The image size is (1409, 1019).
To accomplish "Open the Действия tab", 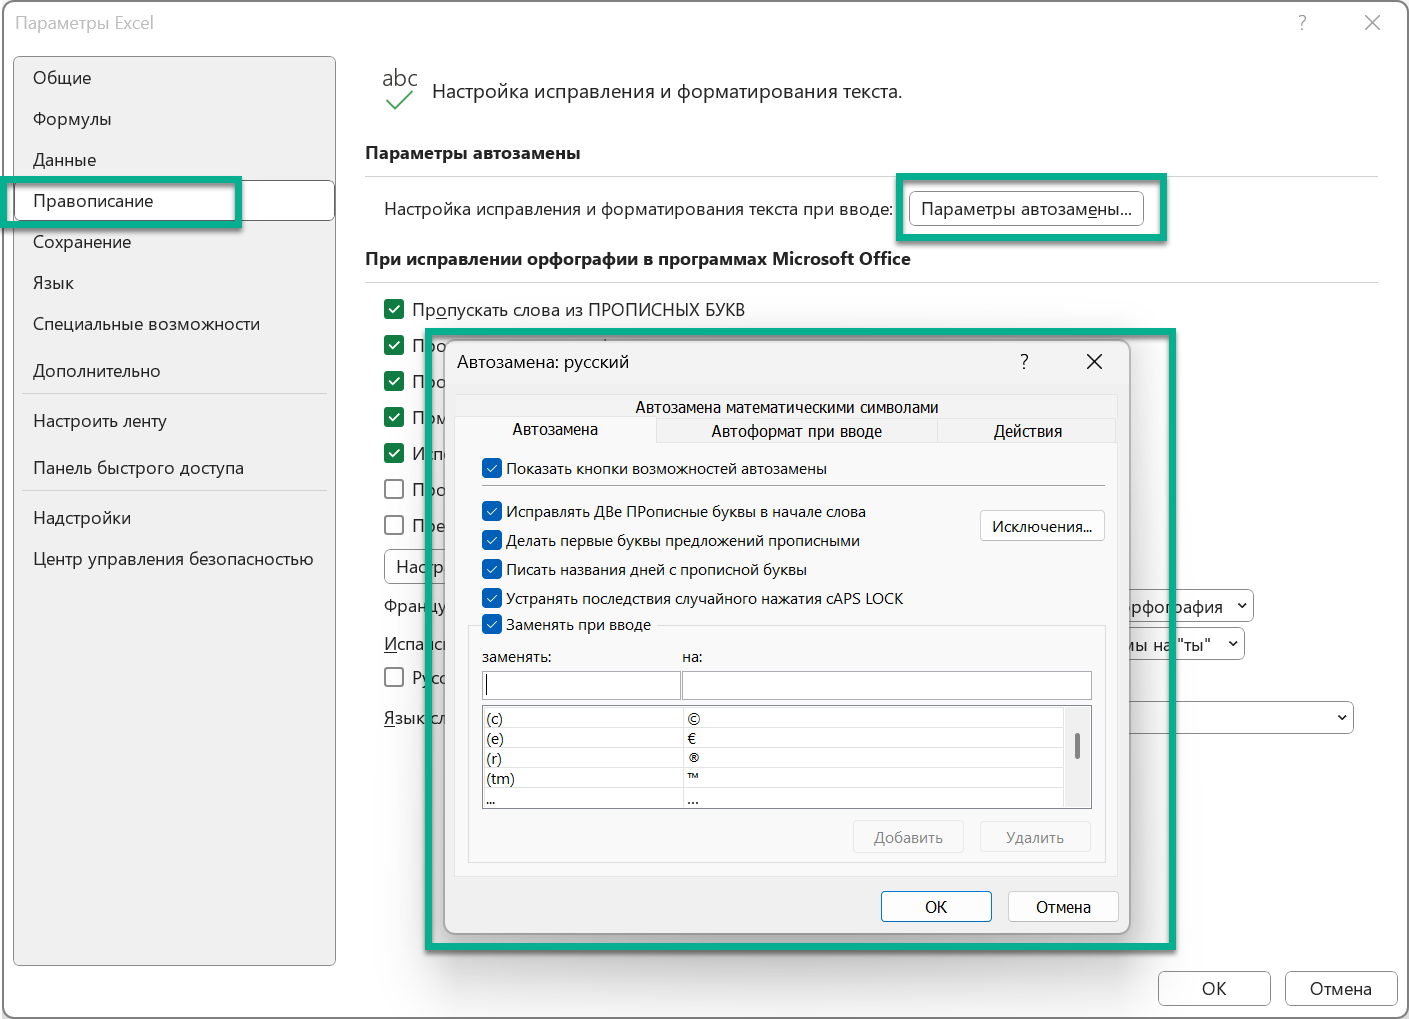I will 1027,432.
